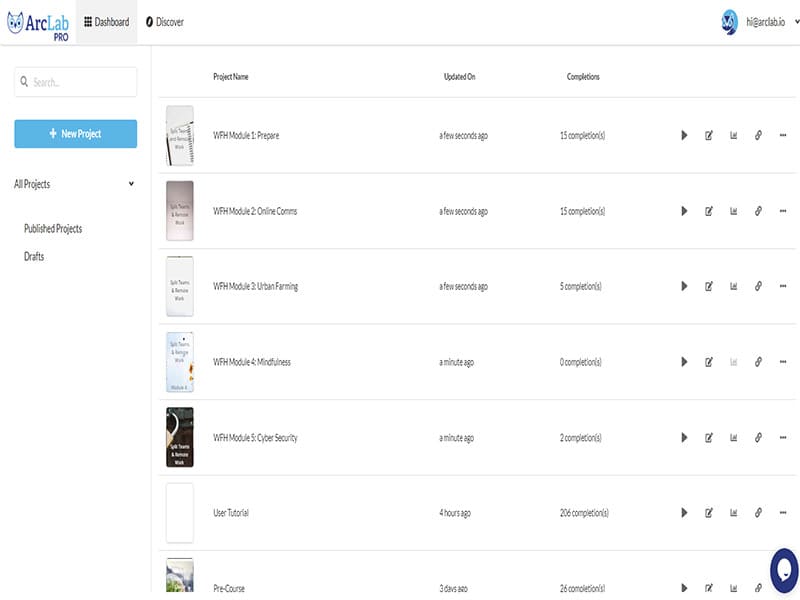View analytics for WFH Module 5: Cyber Security
The image size is (800, 600).
(733, 437)
